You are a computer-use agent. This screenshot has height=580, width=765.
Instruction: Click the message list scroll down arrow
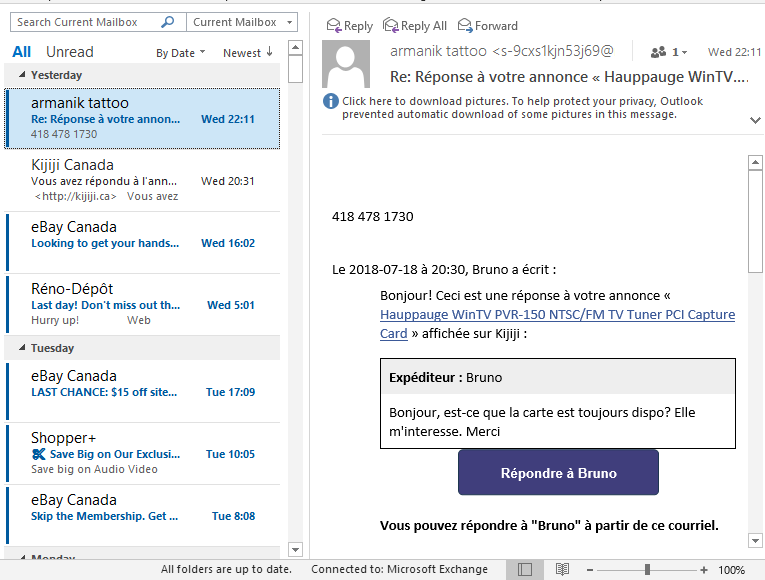[x=295, y=549]
